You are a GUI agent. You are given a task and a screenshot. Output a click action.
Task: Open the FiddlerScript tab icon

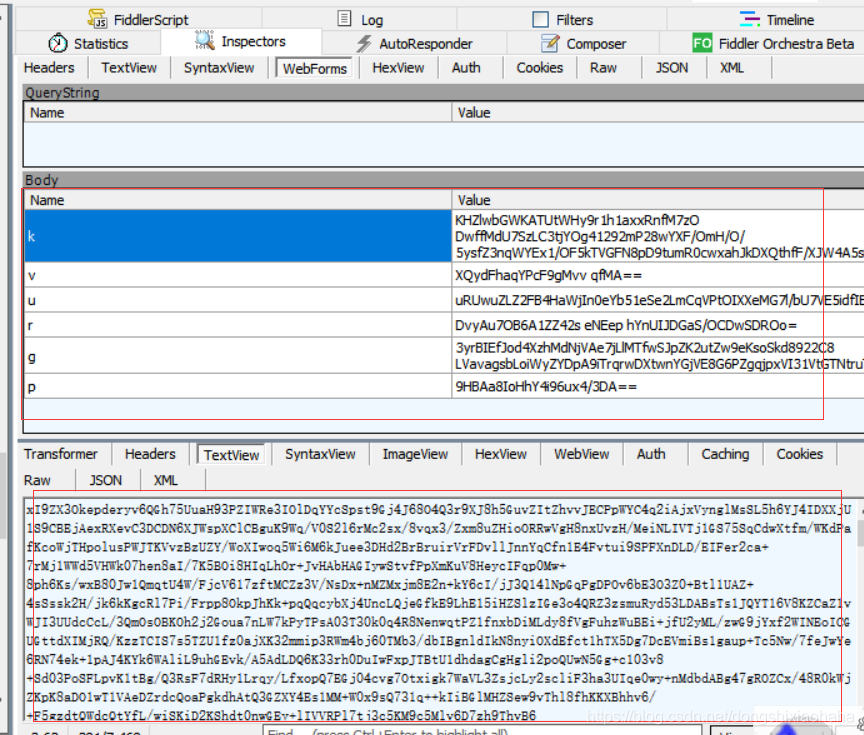(x=98, y=19)
